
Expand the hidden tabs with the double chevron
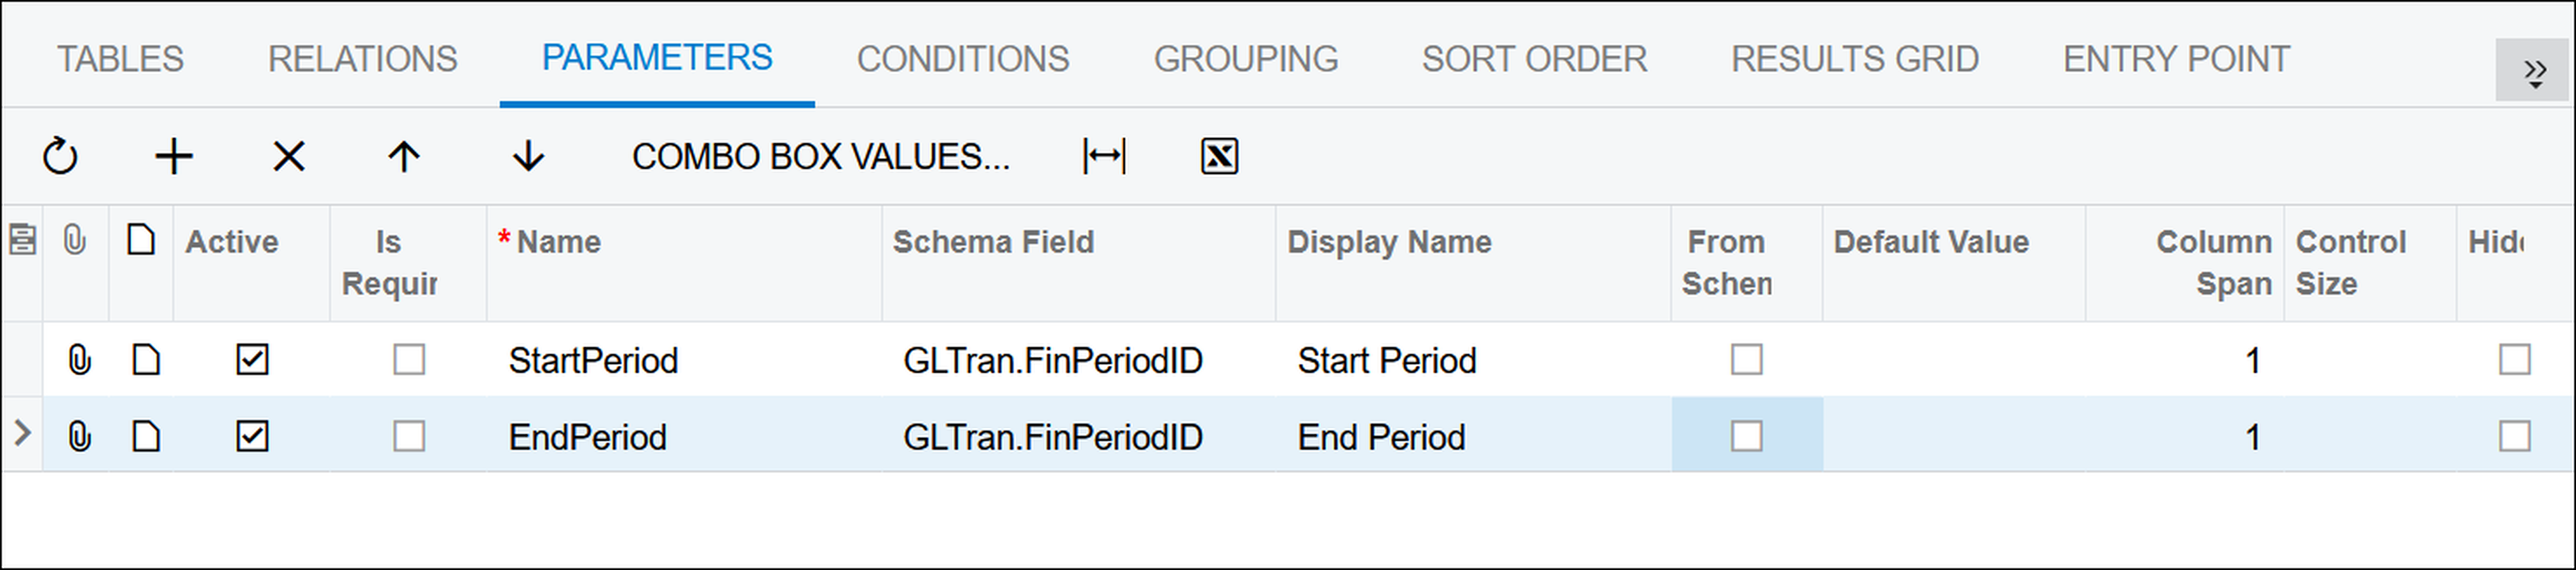click(x=2534, y=71)
